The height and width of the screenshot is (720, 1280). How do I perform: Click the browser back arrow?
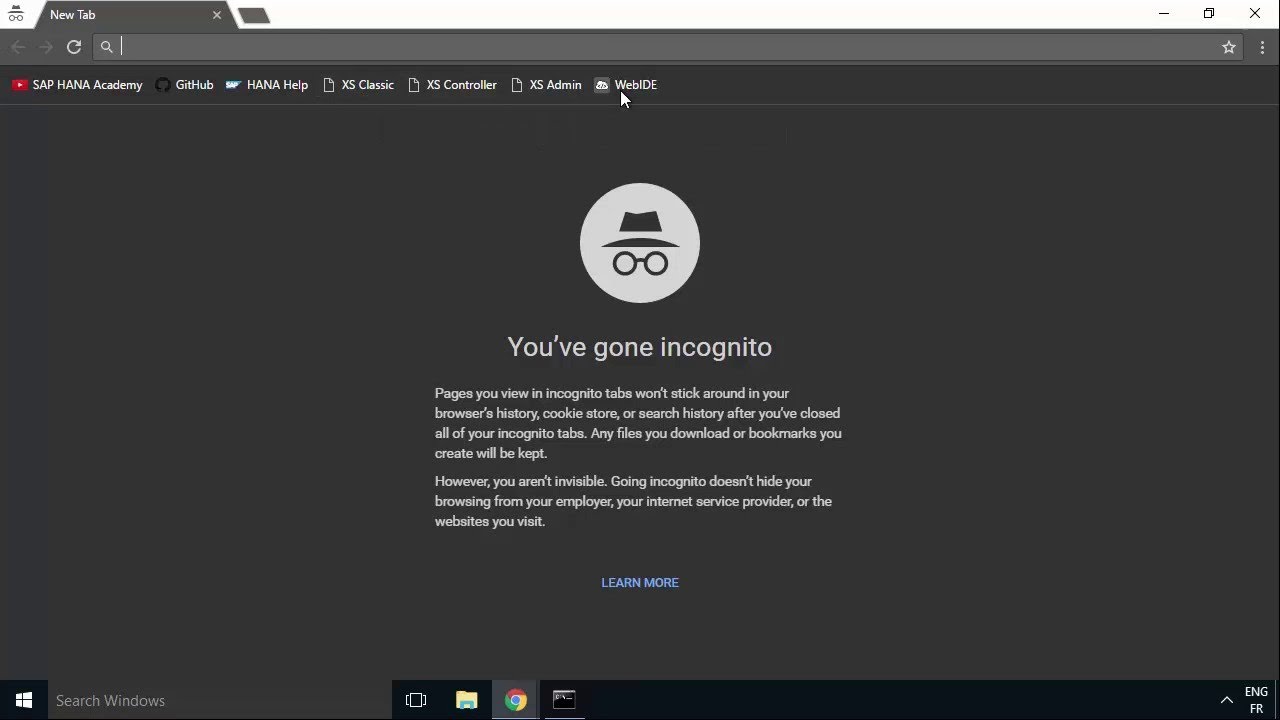(x=18, y=47)
